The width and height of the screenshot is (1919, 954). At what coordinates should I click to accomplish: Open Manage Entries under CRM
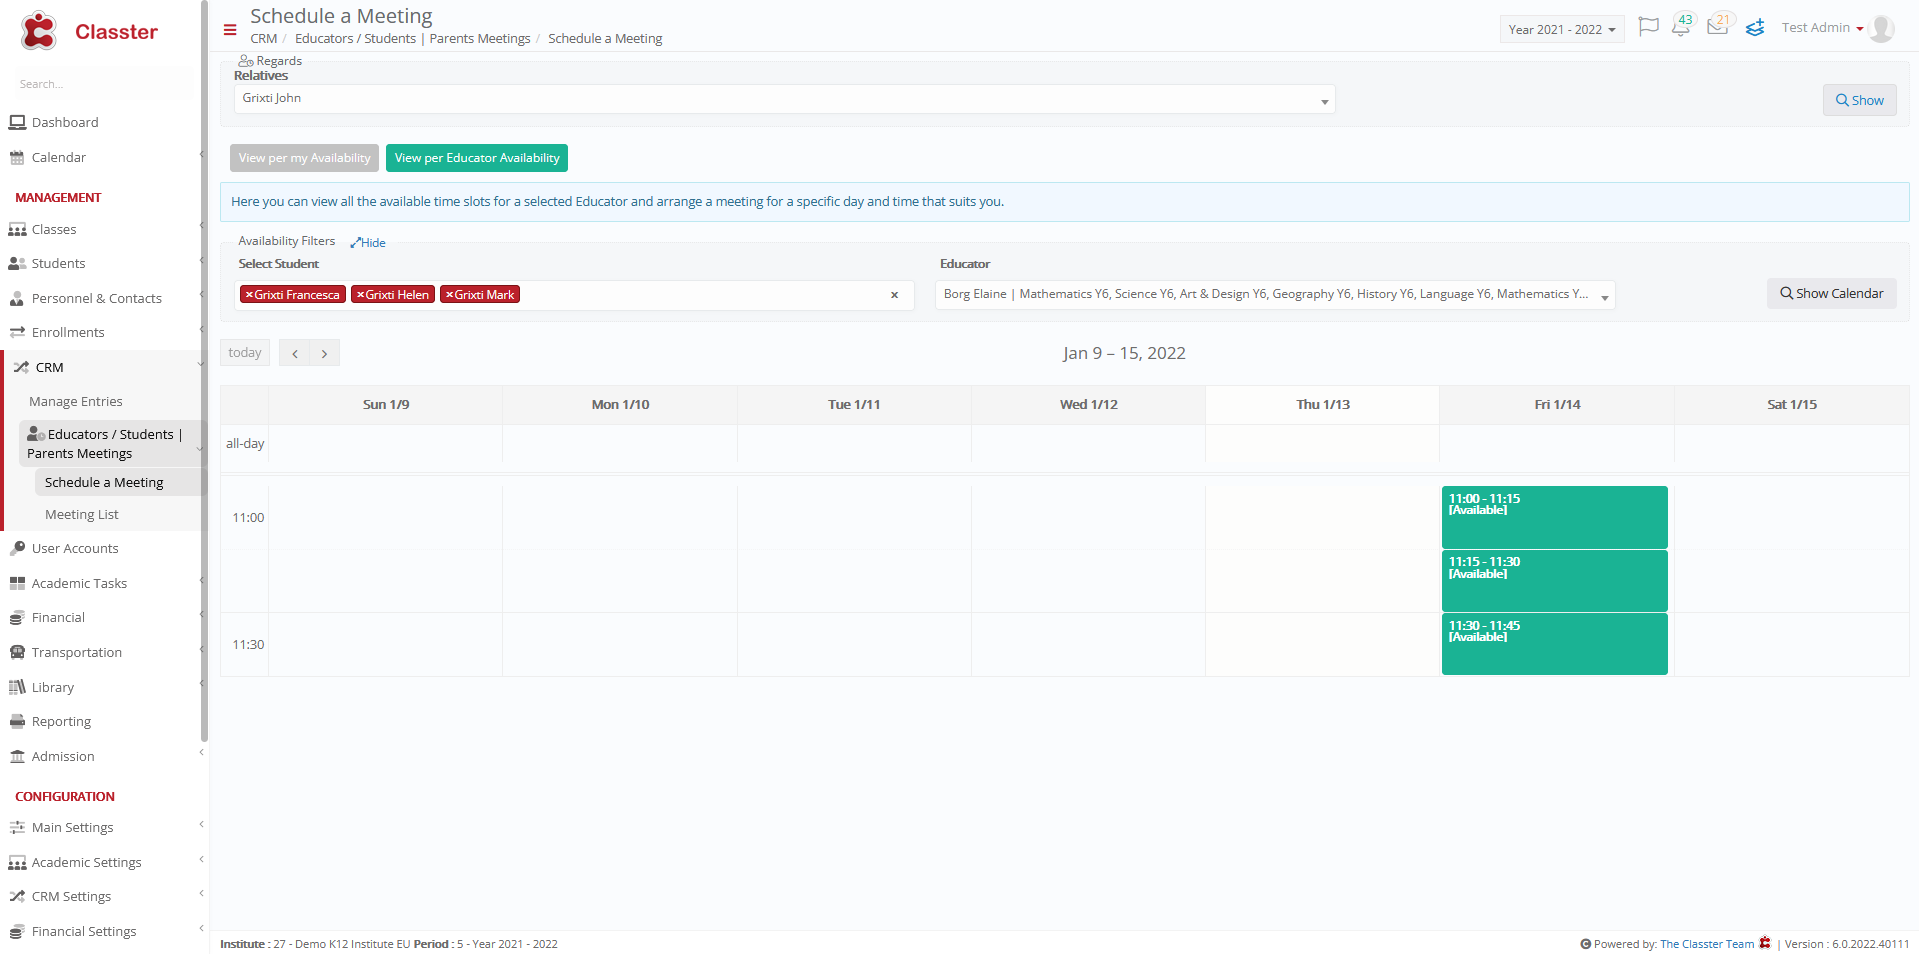click(76, 401)
